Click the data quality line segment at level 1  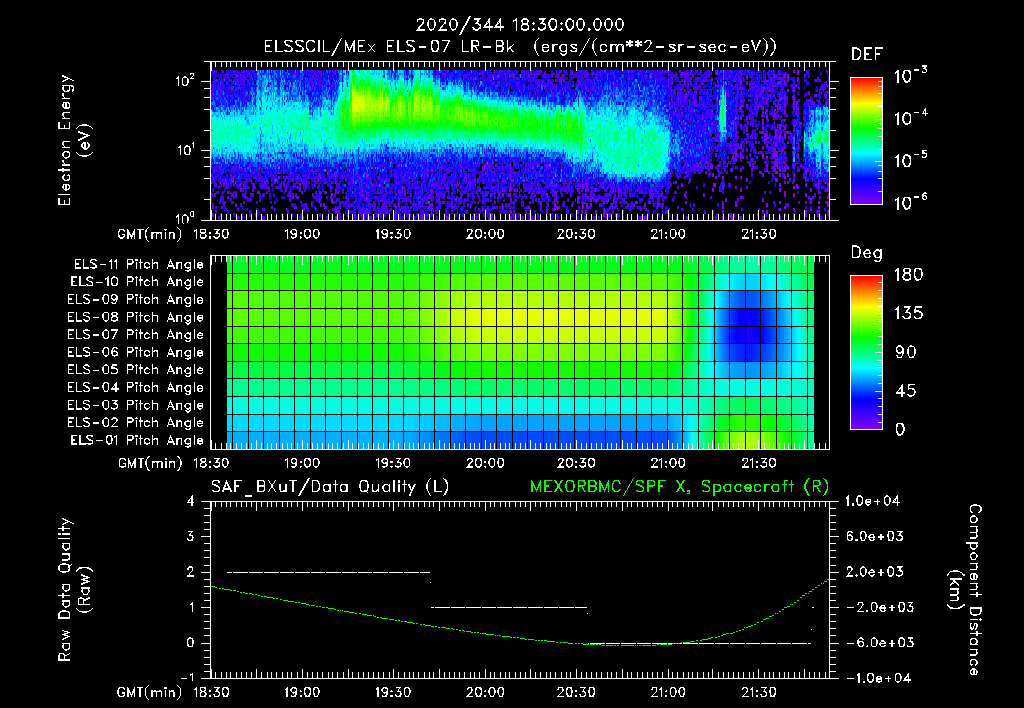(509, 607)
